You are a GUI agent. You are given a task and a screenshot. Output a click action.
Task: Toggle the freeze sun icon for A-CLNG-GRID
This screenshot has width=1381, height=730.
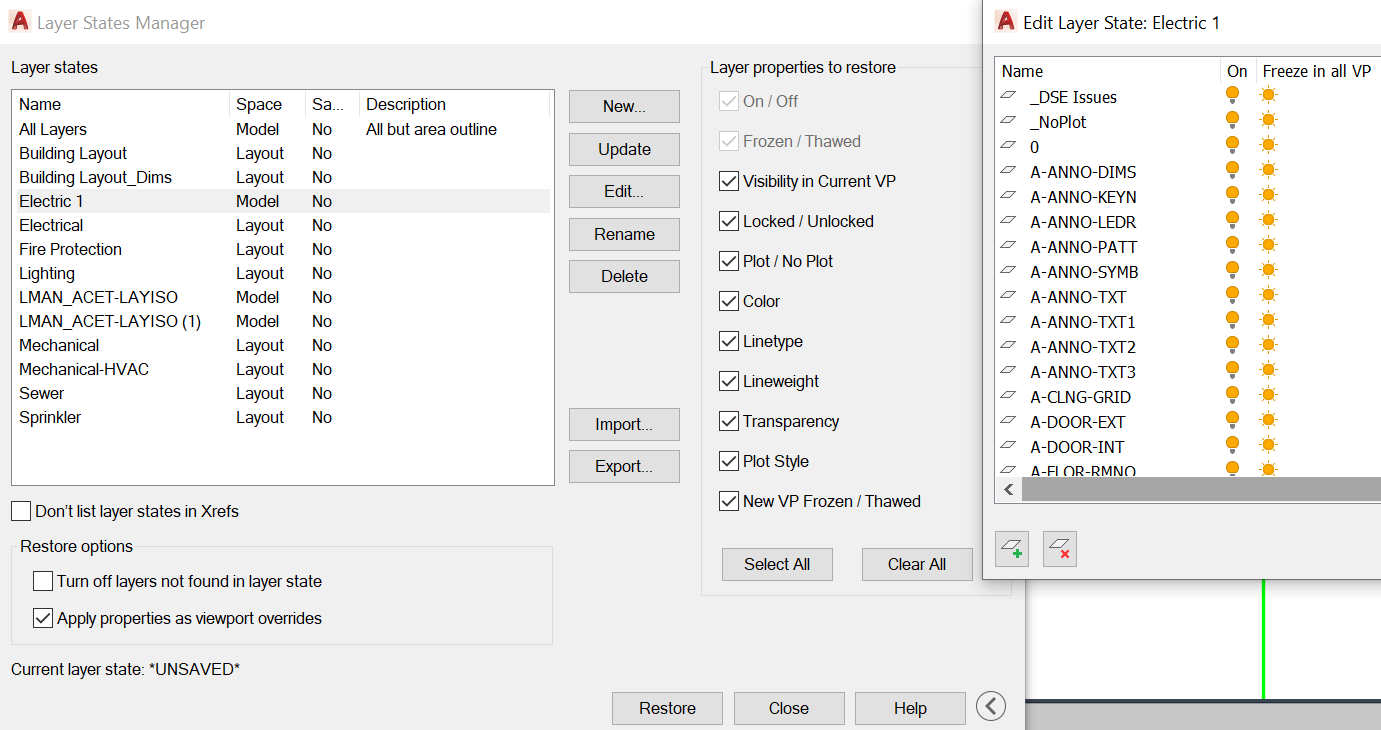[1268, 396]
